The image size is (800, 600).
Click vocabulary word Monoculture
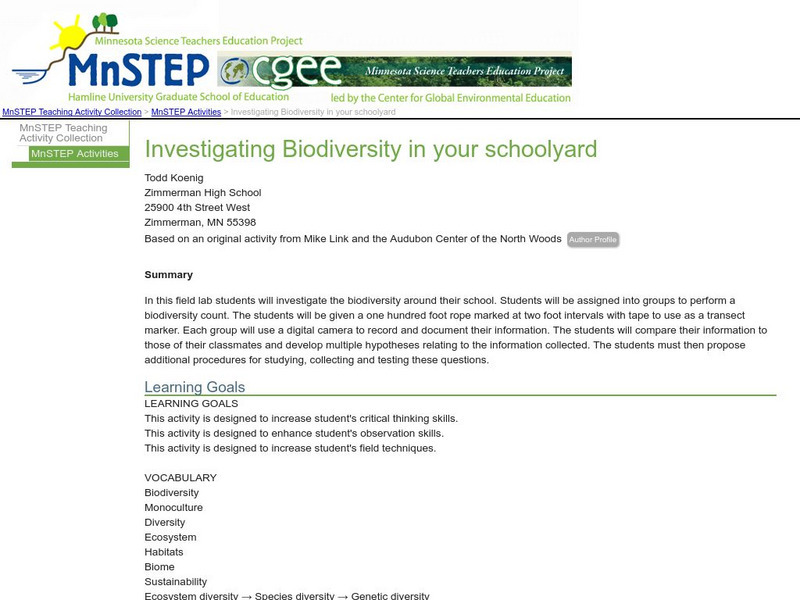tap(173, 507)
